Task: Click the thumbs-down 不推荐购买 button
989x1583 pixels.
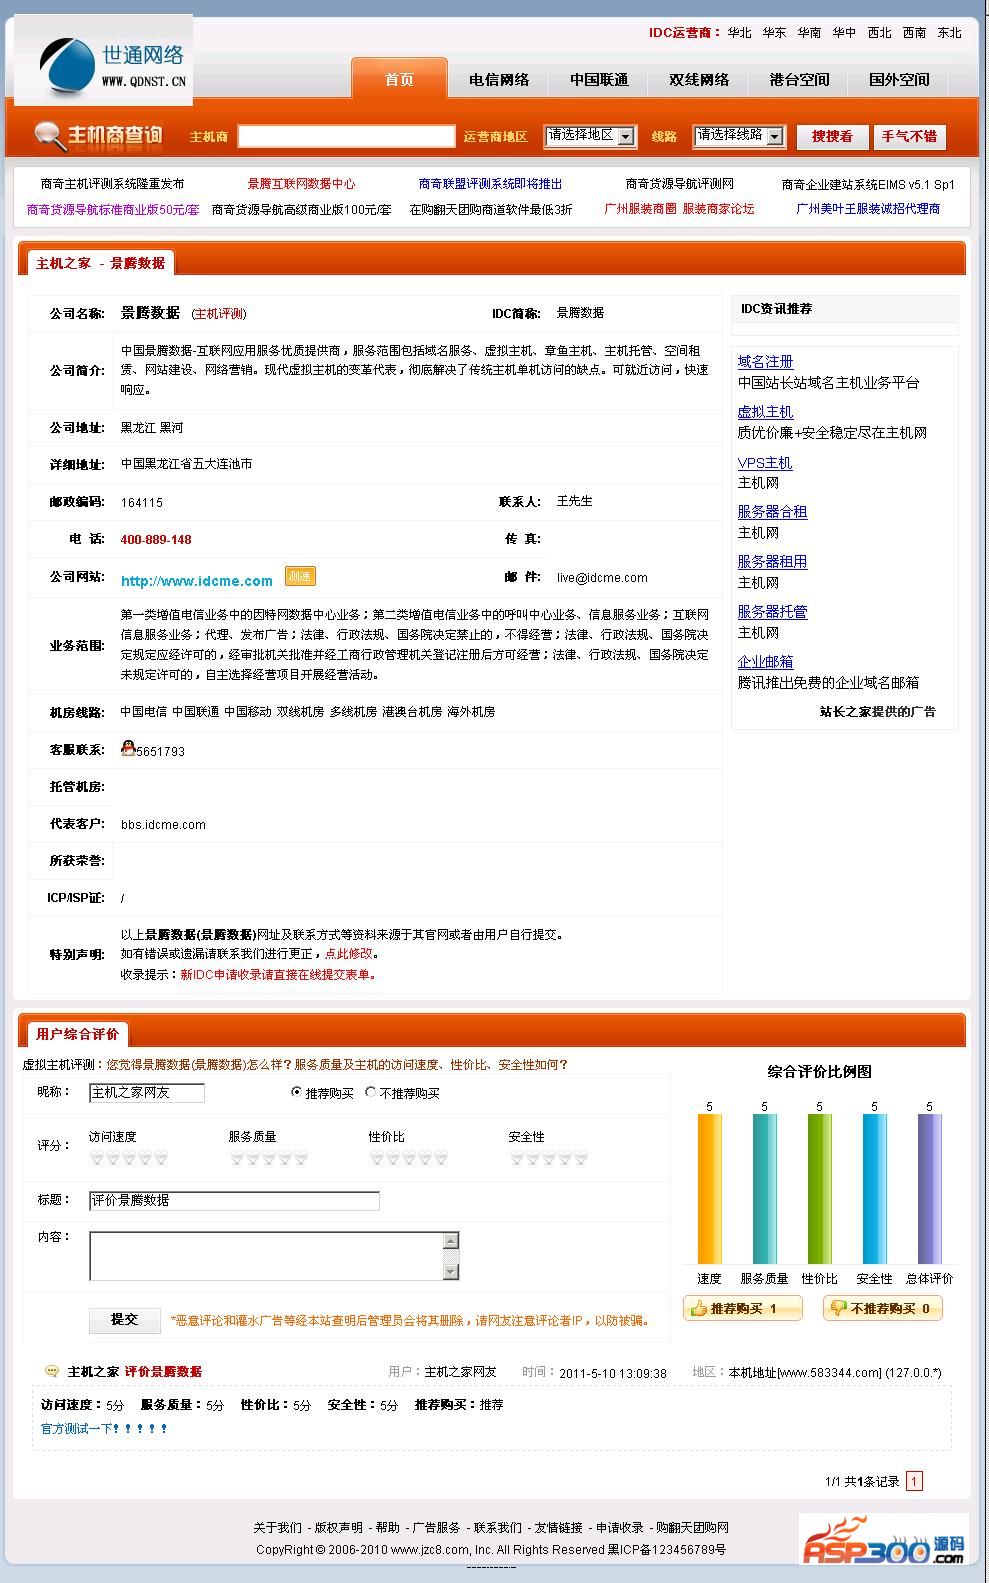Action: [x=882, y=1308]
